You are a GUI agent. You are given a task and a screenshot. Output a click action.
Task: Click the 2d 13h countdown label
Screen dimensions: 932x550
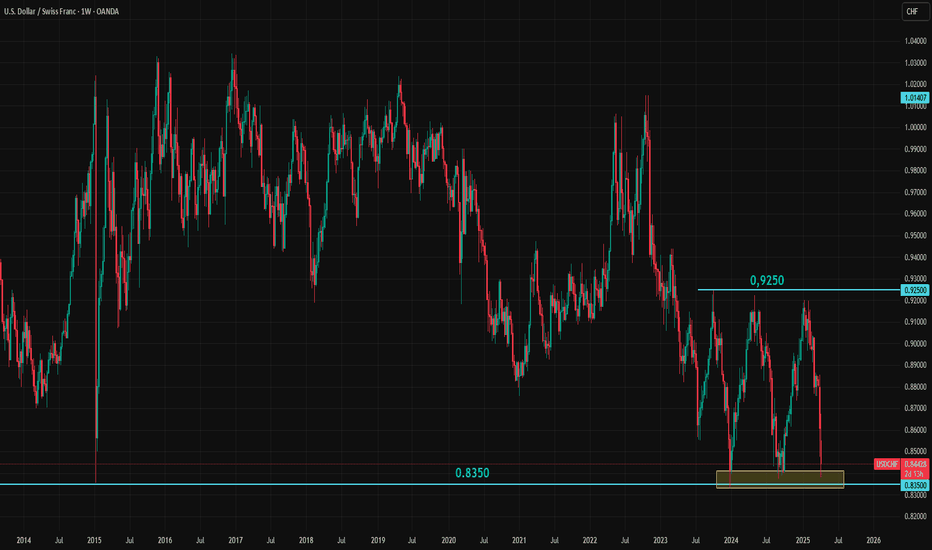[x=915, y=474]
